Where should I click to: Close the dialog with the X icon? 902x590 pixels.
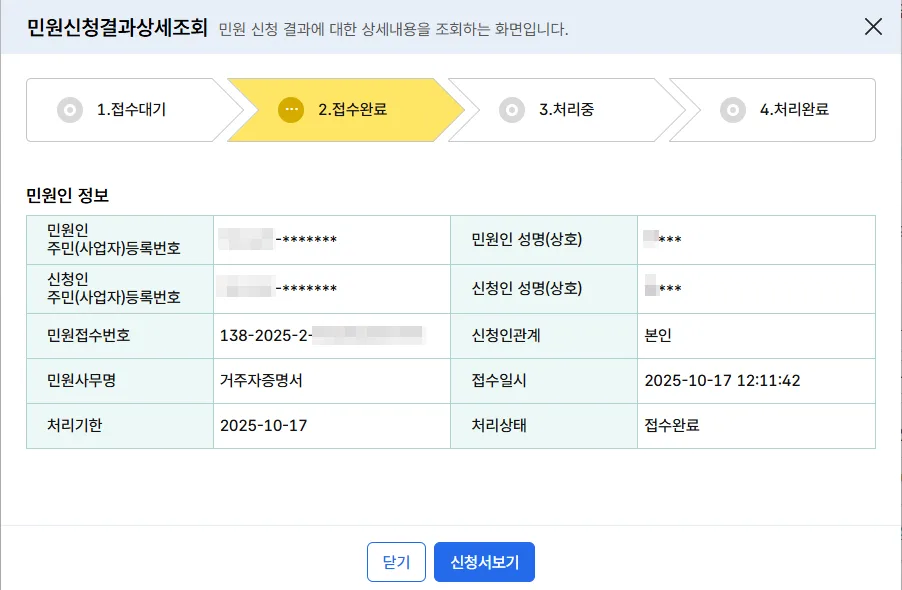click(873, 27)
